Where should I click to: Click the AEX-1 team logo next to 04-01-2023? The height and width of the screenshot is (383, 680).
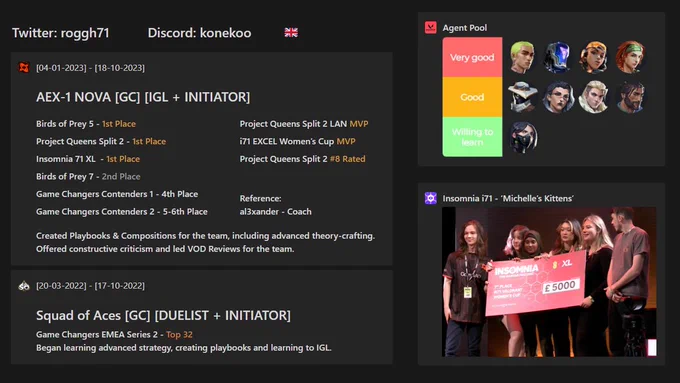point(24,68)
